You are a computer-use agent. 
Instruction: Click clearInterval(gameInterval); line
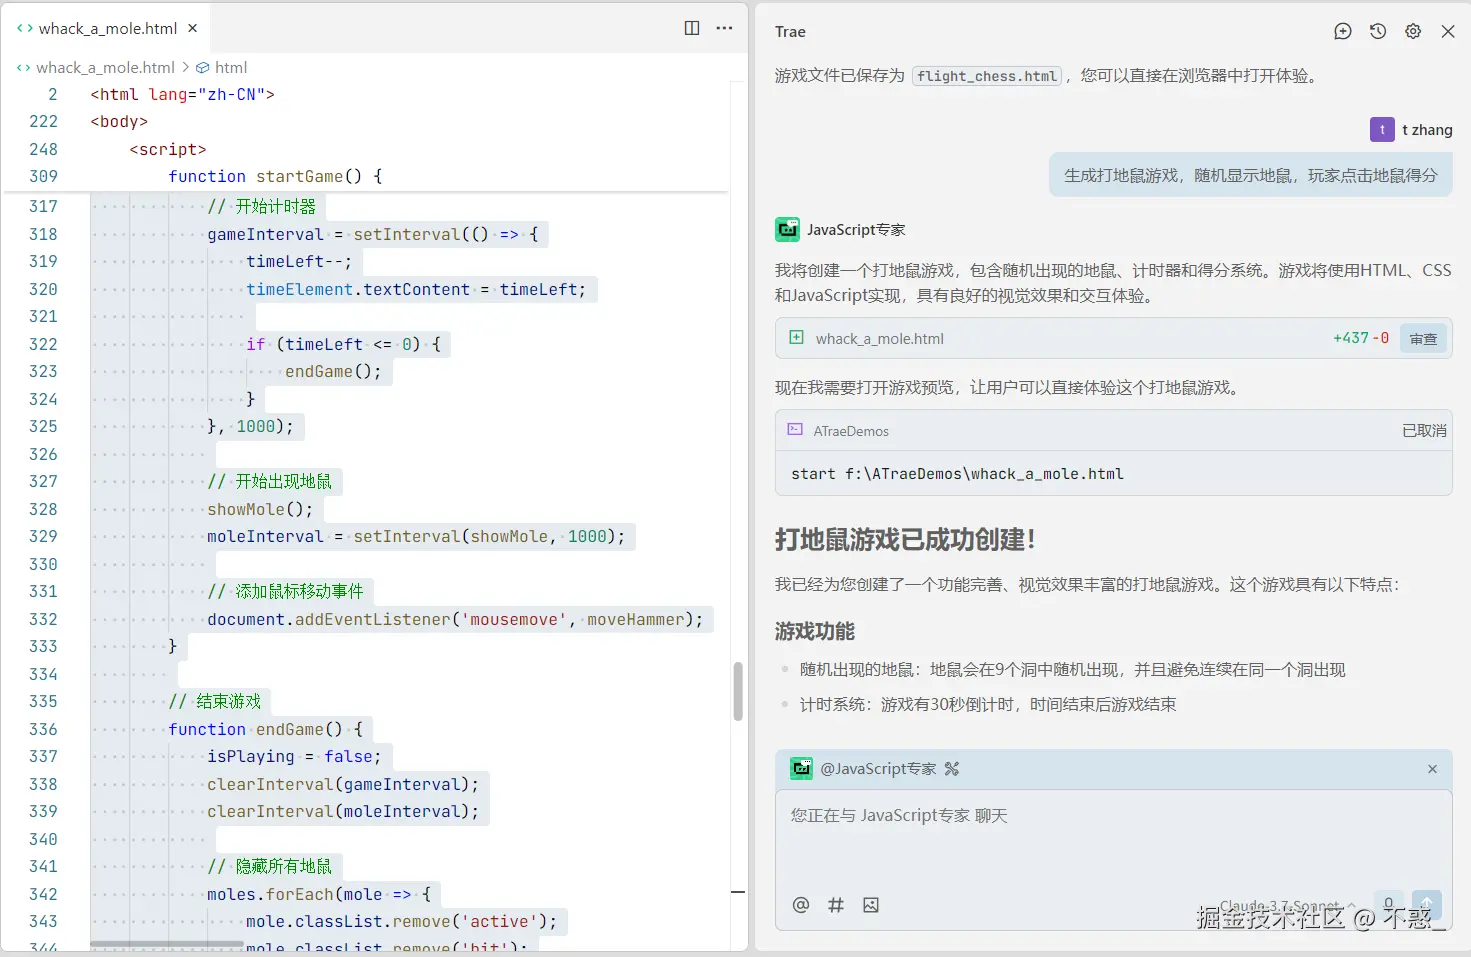click(343, 784)
